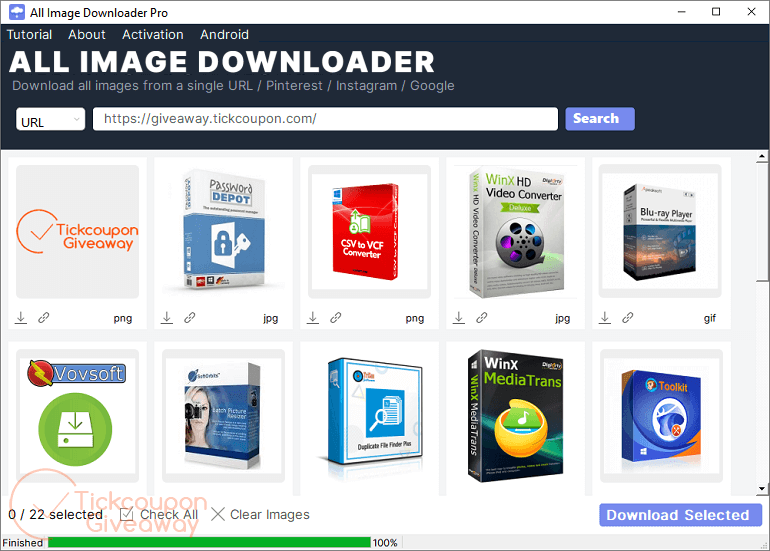Open the Android menu
The width and height of the screenshot is (770, 551).
pyautogui.click(x=224, y=34)
